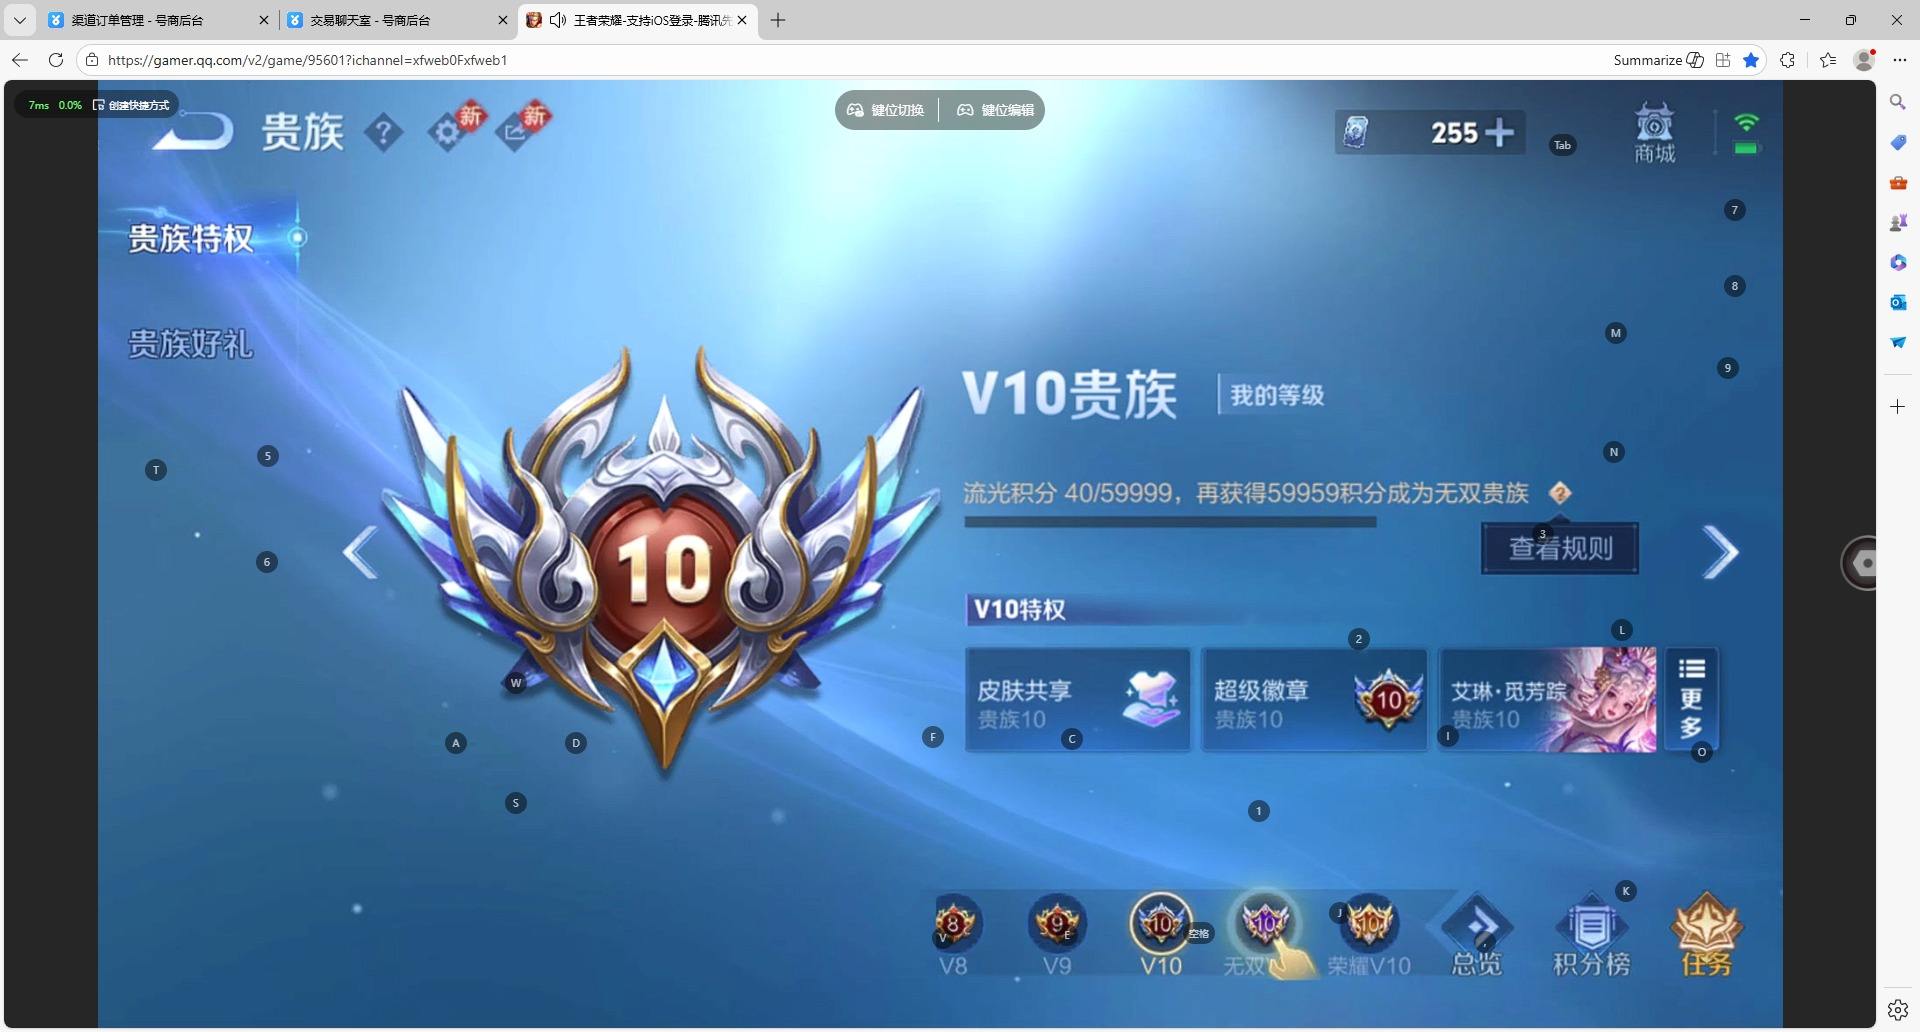Click the 7ms latency indicator
Image resolution: width=1920 pixels, height=1032 pixels.
pos(38,105)
